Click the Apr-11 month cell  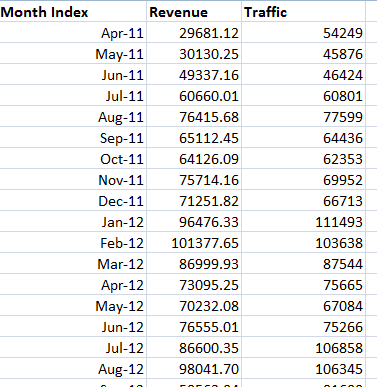tap(73, 33)
